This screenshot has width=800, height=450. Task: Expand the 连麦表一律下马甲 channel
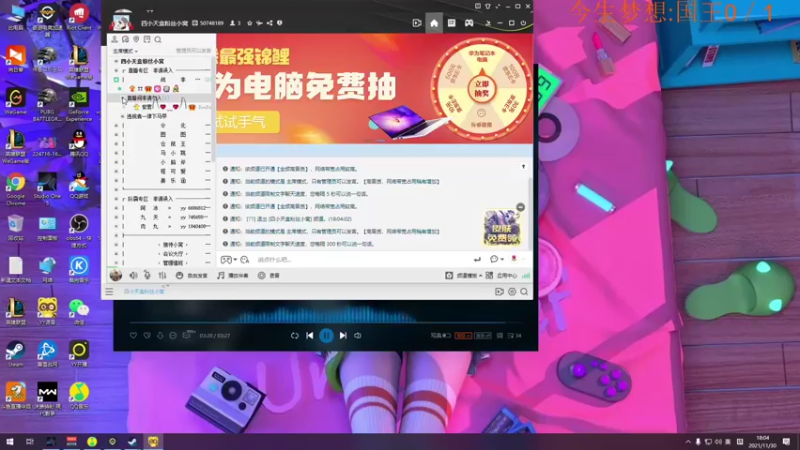(x=122, y=116)
